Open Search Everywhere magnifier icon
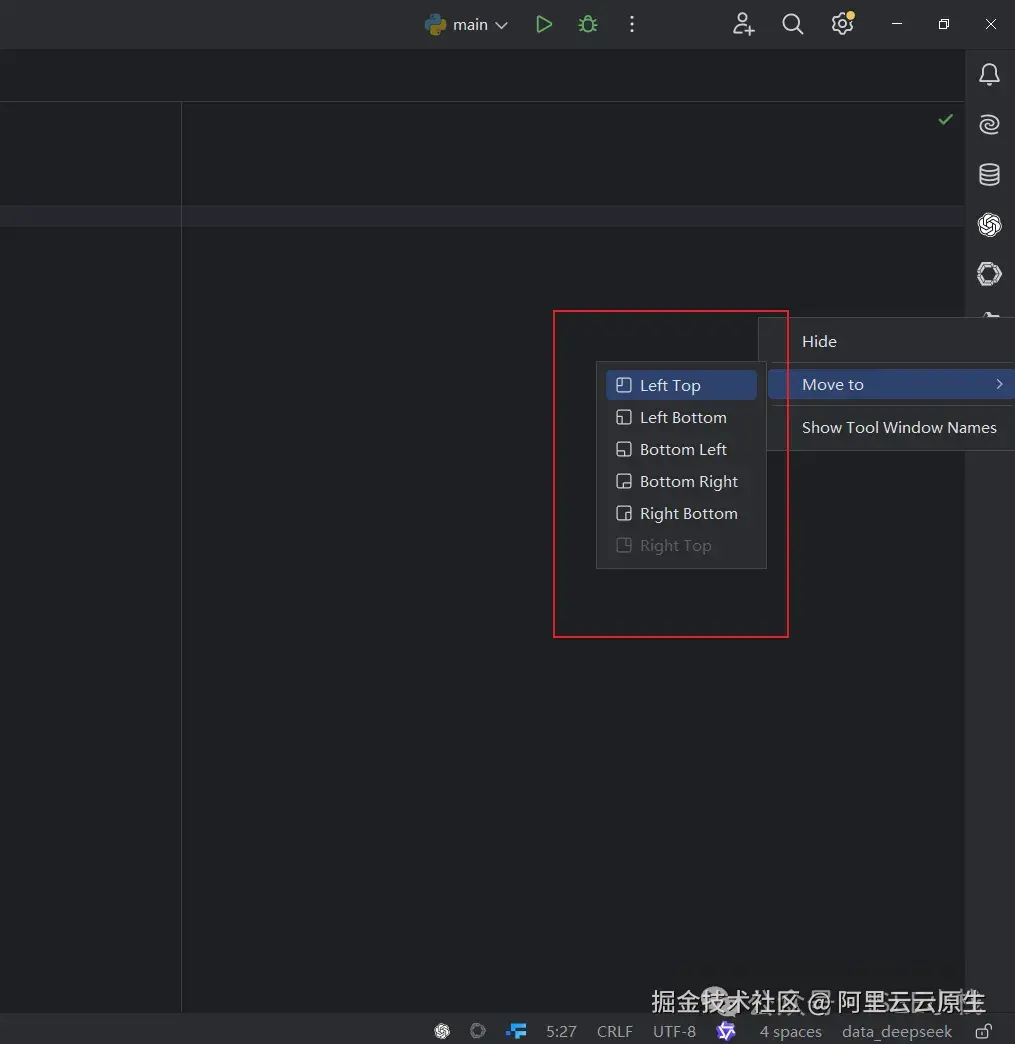This screenshot has width=1015, height=1044. tap(792, 25)
